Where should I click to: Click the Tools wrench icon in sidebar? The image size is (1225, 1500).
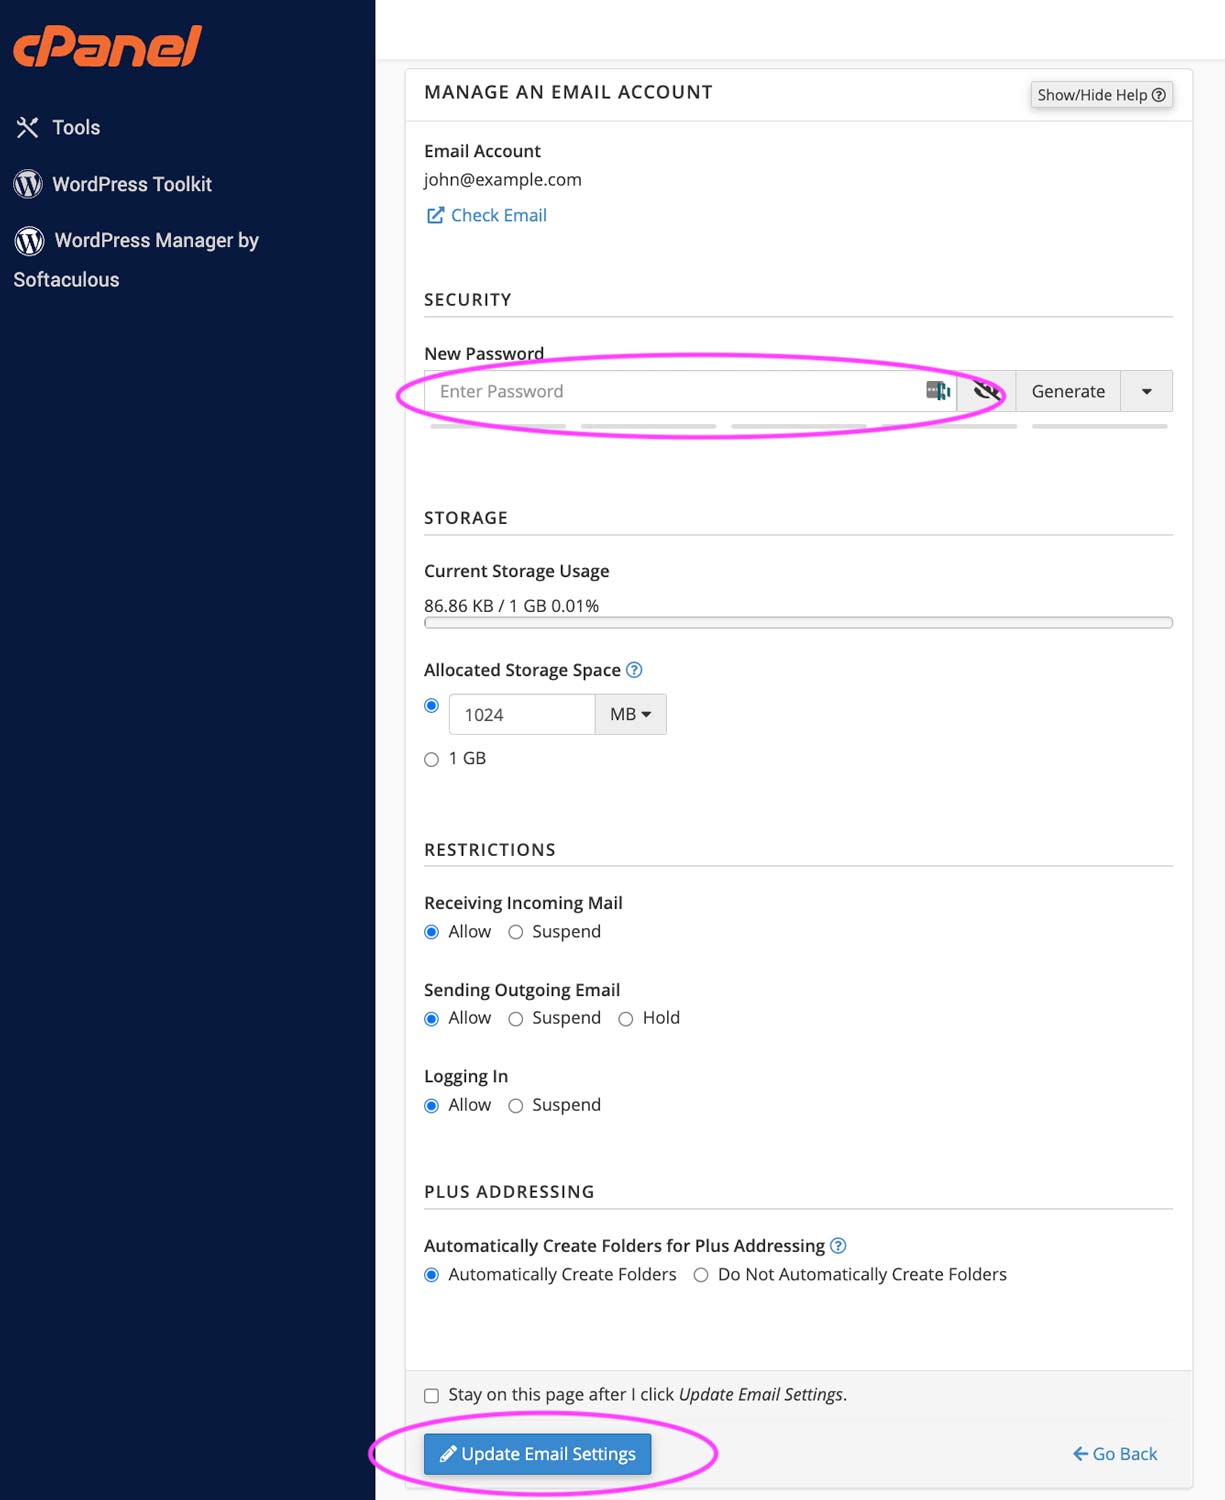pyautogui.click(x=27, y=127)
